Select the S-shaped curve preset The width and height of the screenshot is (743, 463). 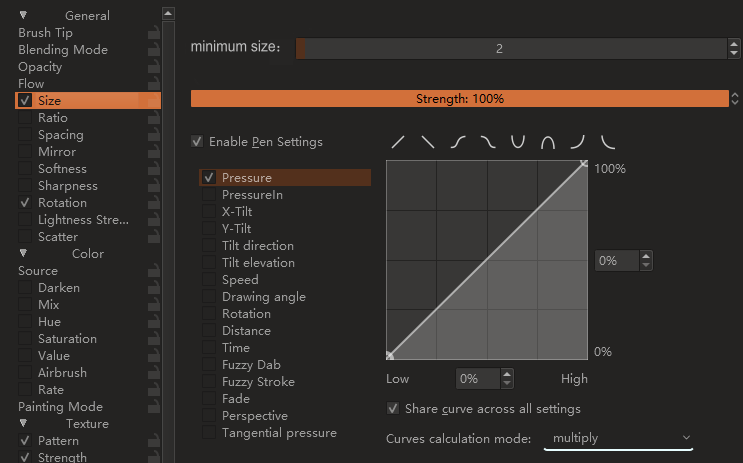click(x=458, y=142)
